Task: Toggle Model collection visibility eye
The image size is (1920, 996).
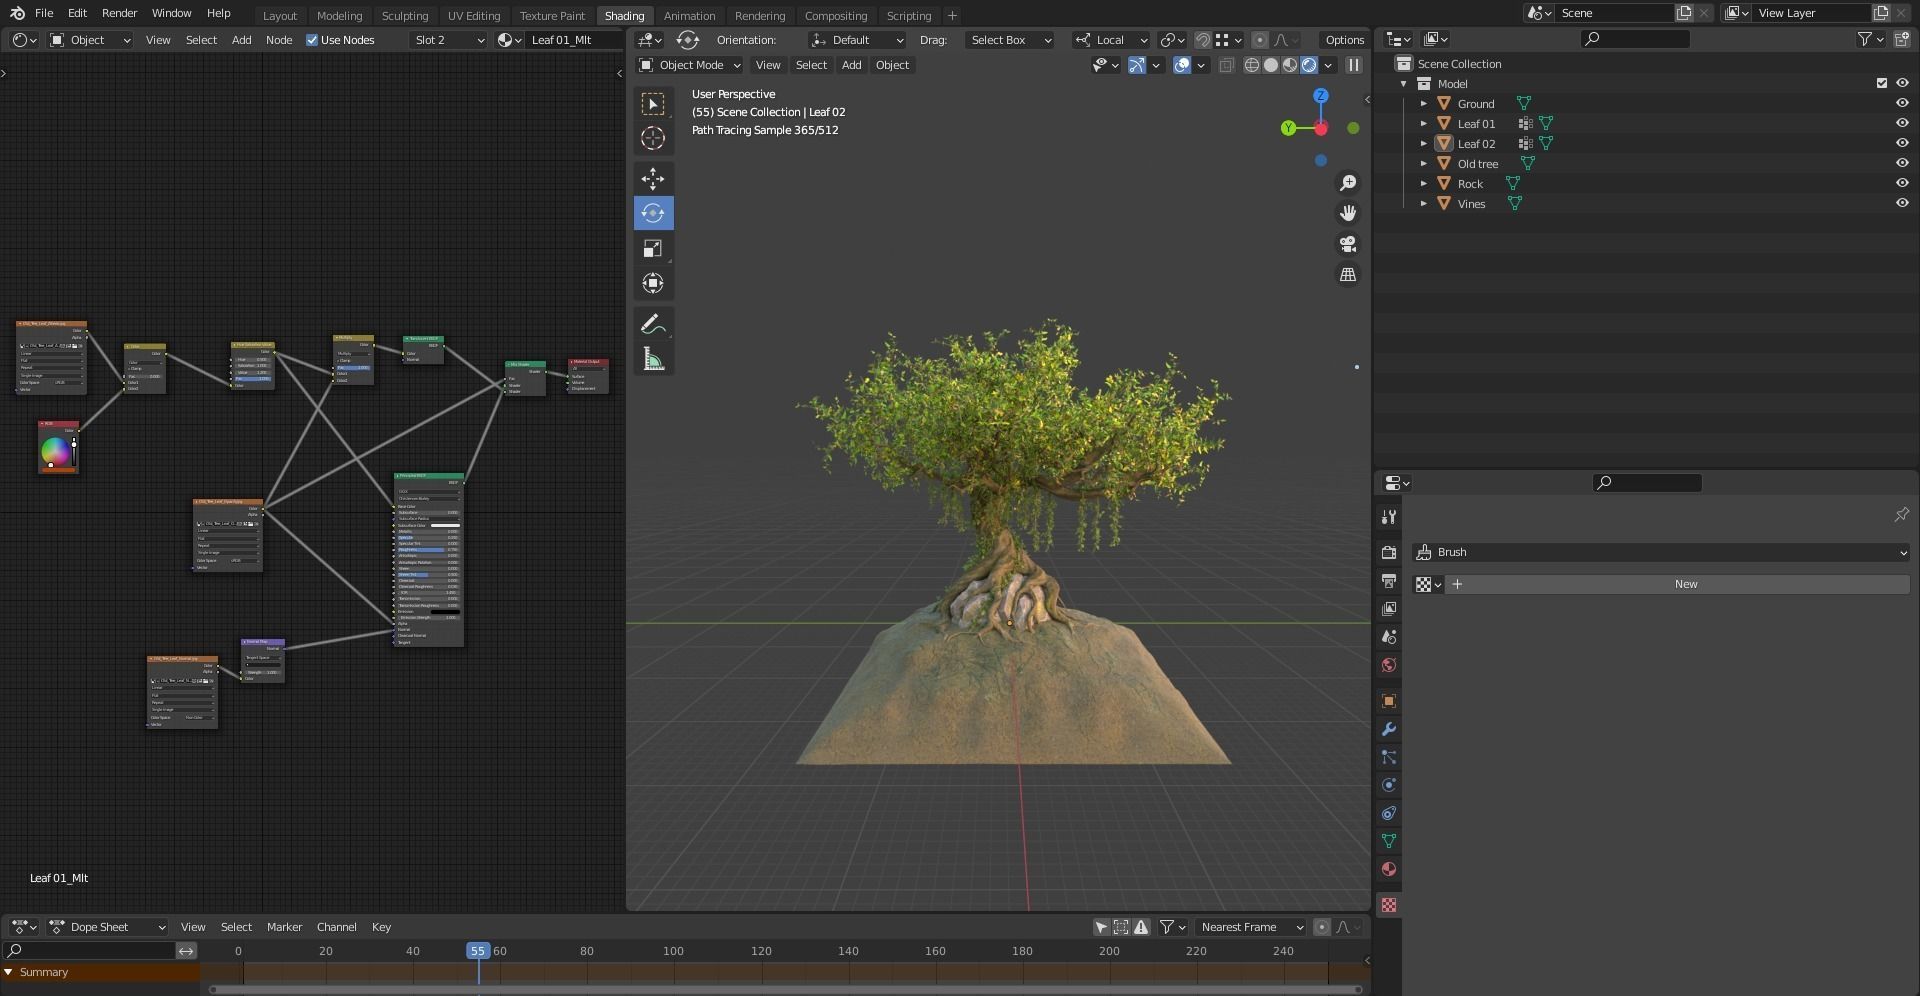Action: pyautogui.click(x=1901, y=83)
